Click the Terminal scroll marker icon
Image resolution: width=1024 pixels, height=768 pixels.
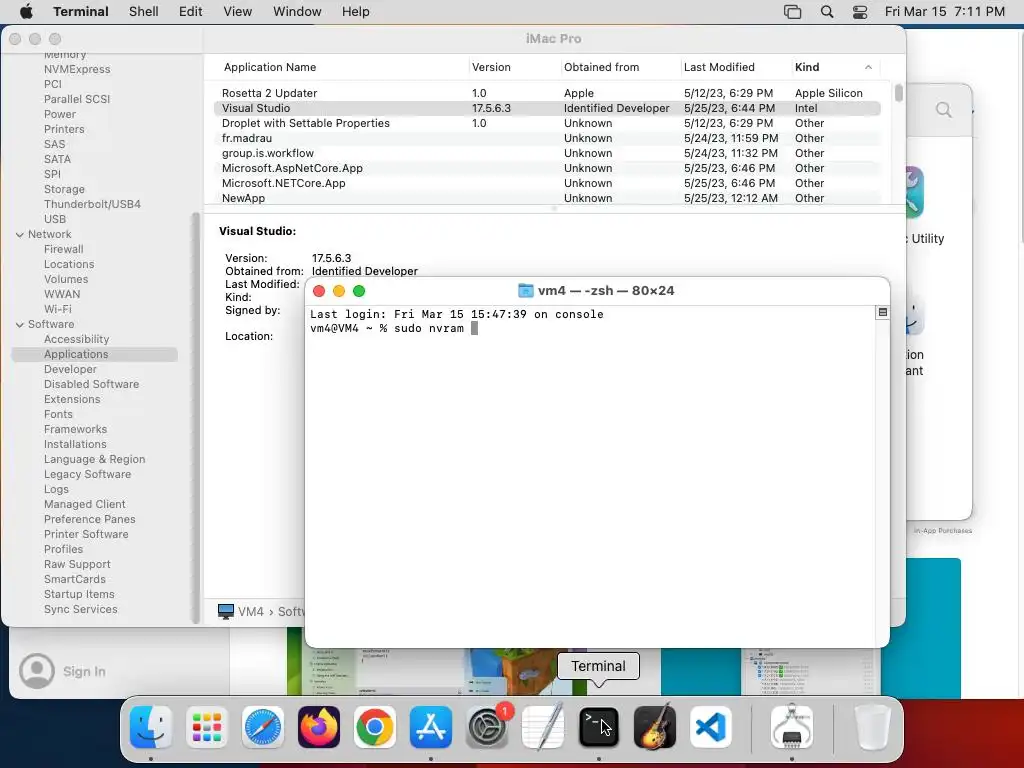[x=882, y=313]
